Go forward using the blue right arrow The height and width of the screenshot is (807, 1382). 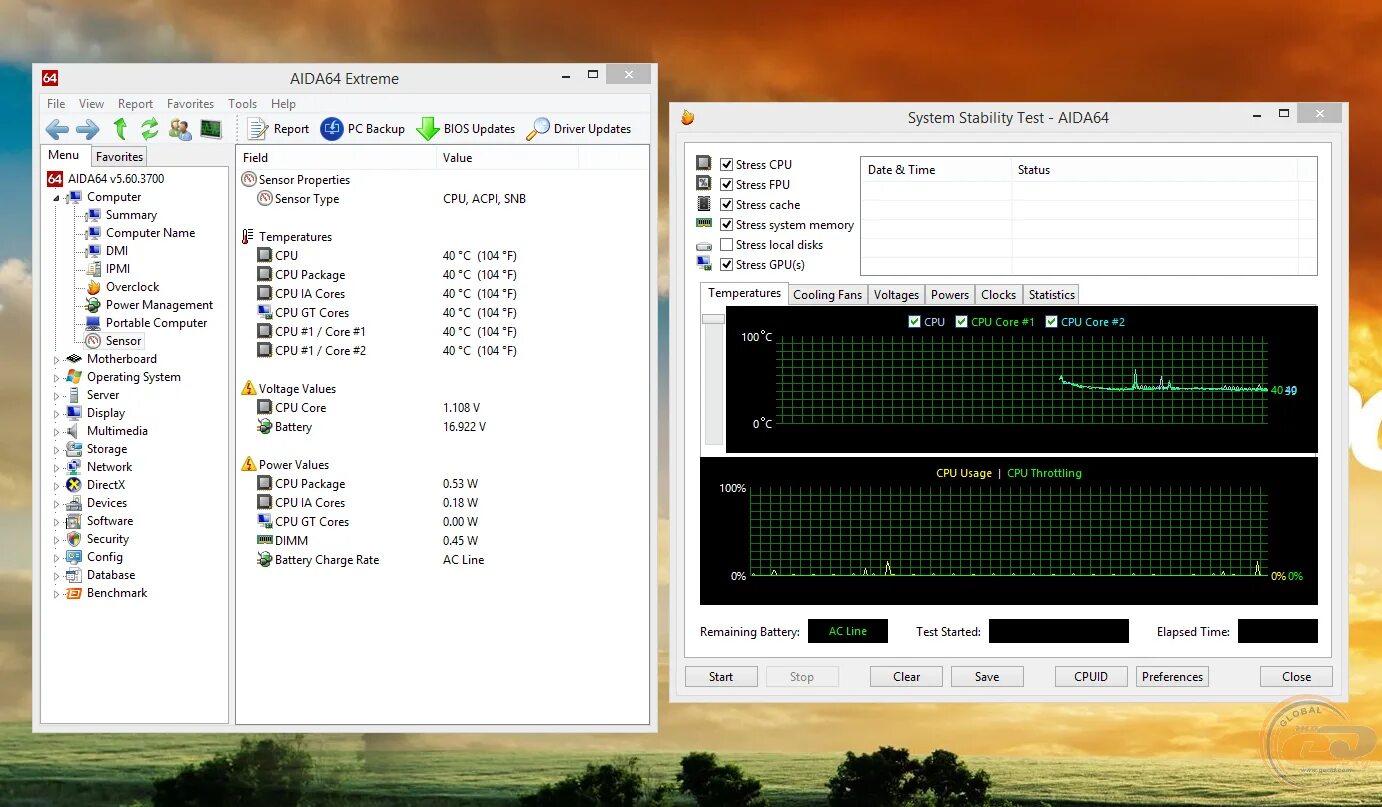point(88,129)
